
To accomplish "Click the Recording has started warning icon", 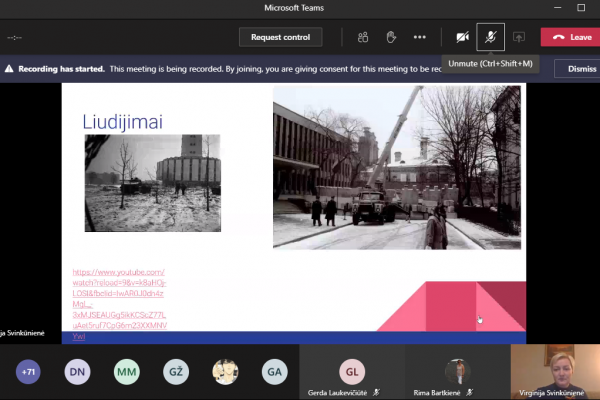I will click(9, 69).
